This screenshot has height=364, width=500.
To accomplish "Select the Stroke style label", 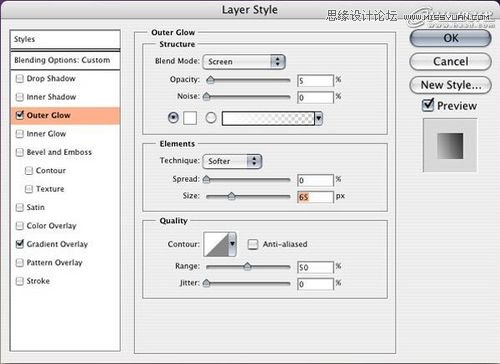I will coord(38,281).
